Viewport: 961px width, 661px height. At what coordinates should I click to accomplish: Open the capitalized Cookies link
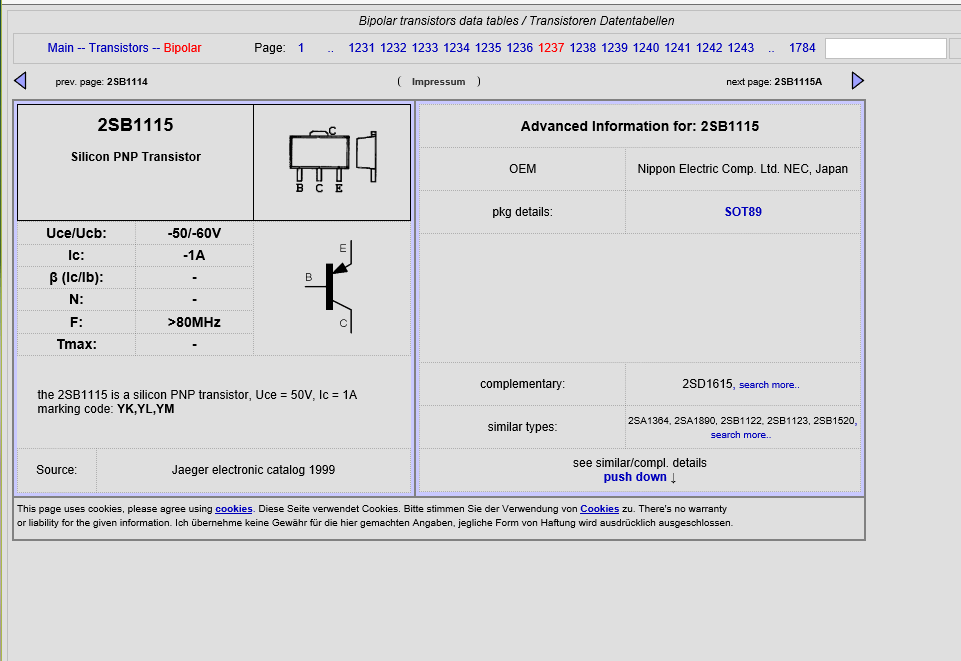[599, 509]
